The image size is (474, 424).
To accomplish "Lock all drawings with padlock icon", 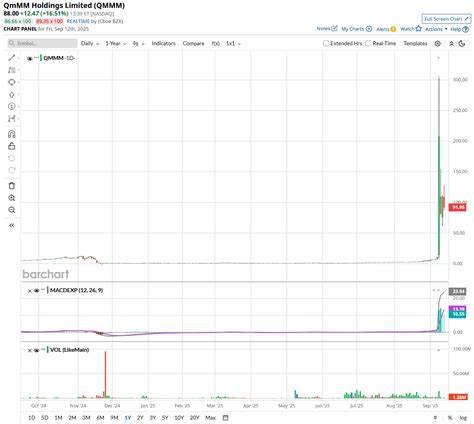I will click(12, 146).
